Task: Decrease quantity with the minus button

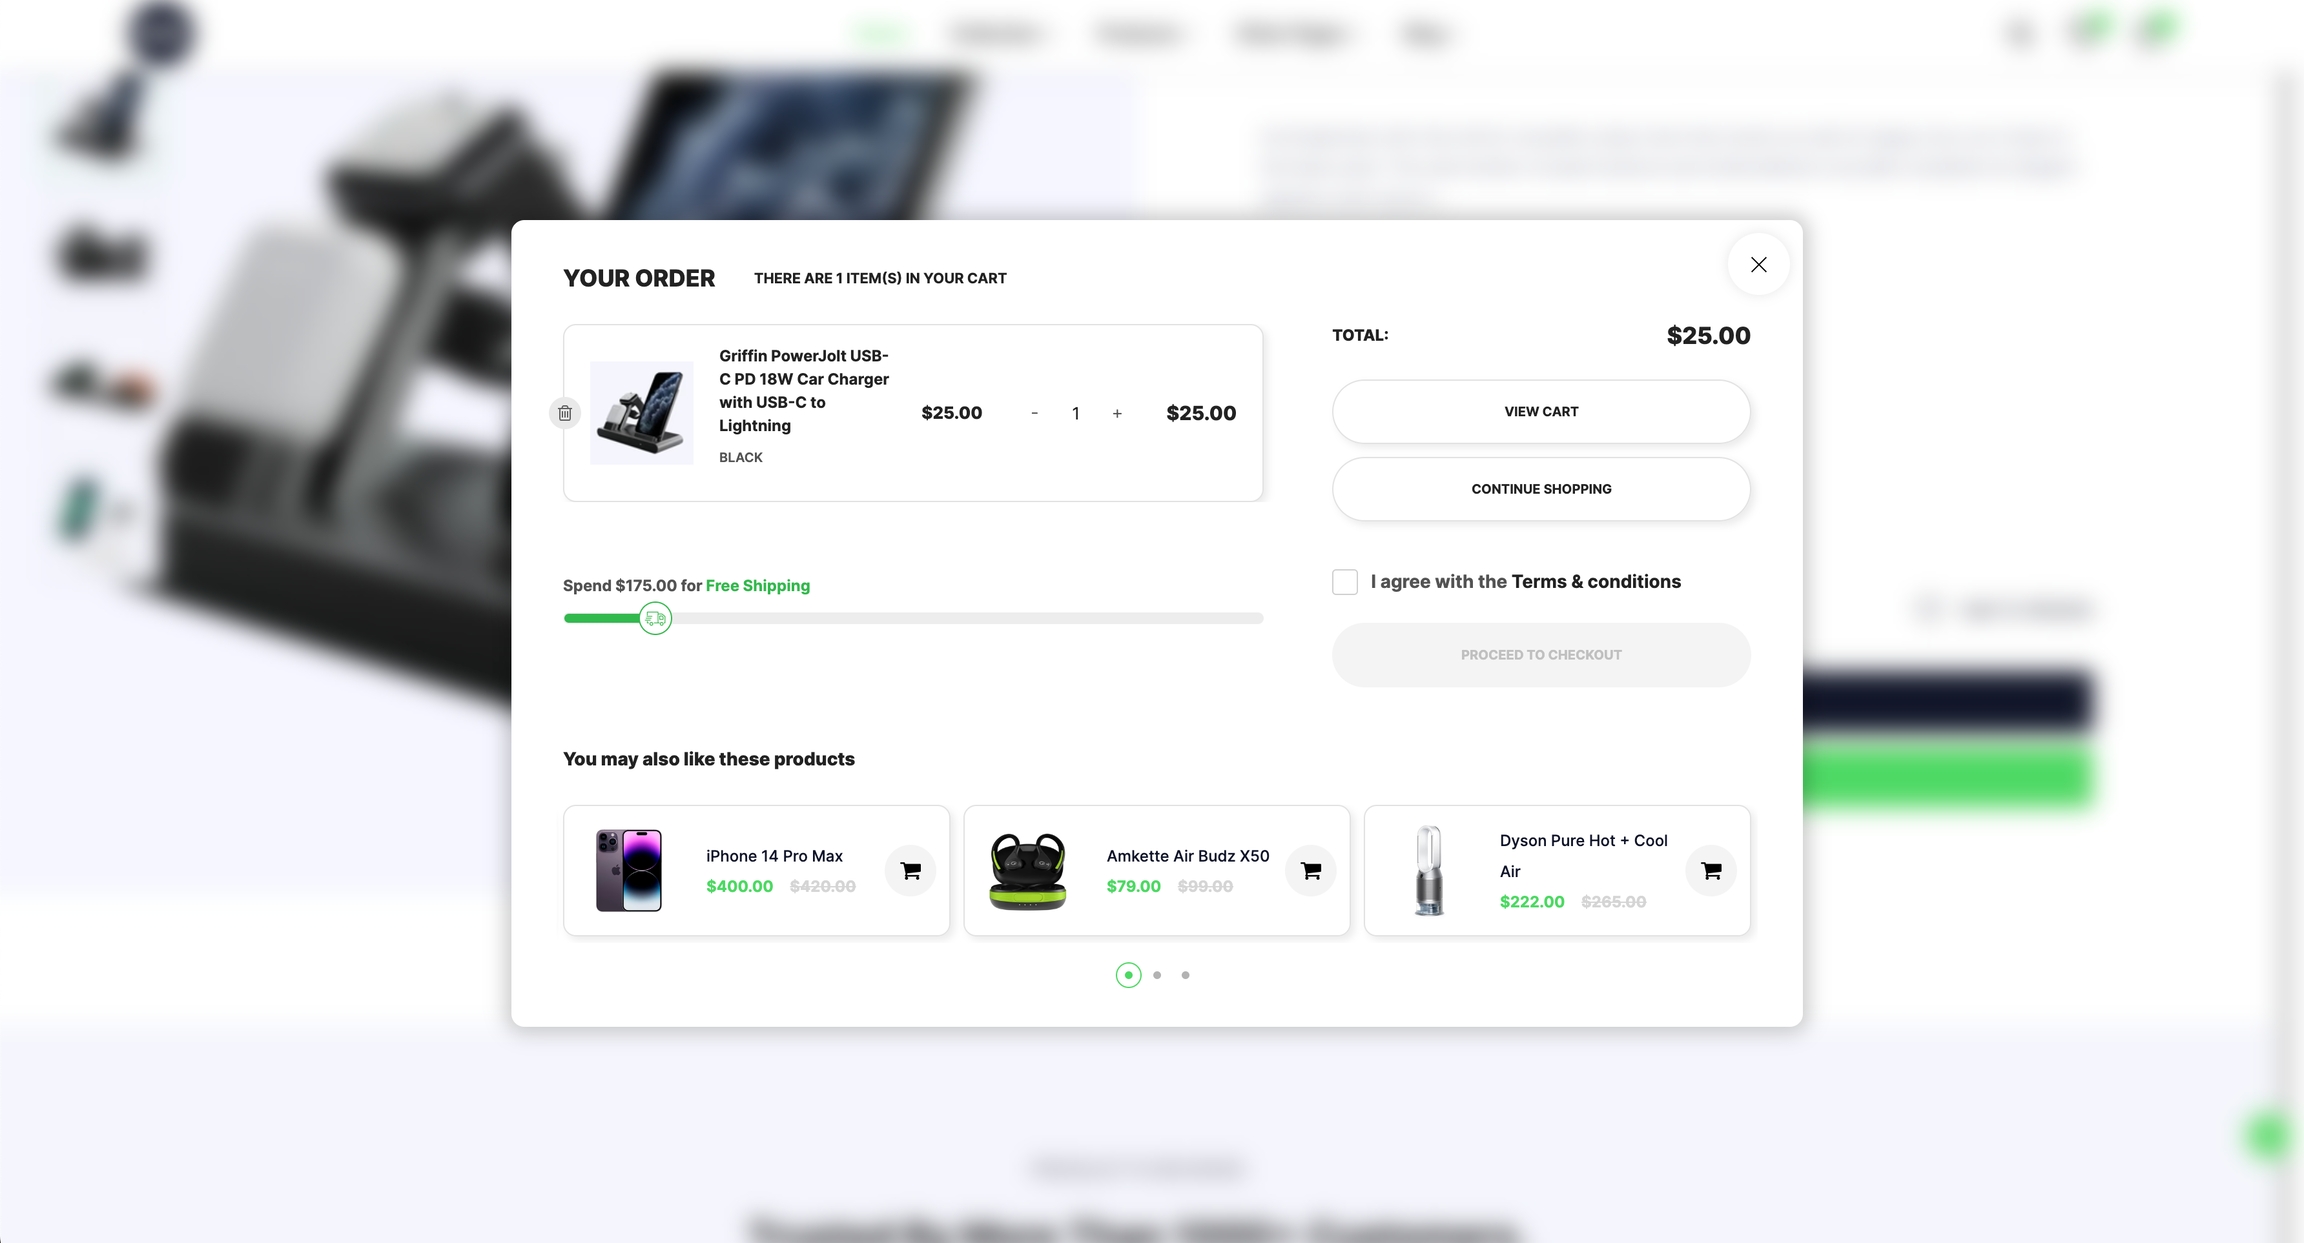Action: pos(1034,413)
